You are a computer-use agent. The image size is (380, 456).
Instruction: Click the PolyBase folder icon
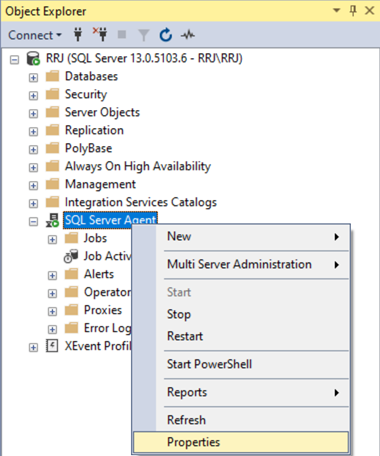tap(52, 148)
